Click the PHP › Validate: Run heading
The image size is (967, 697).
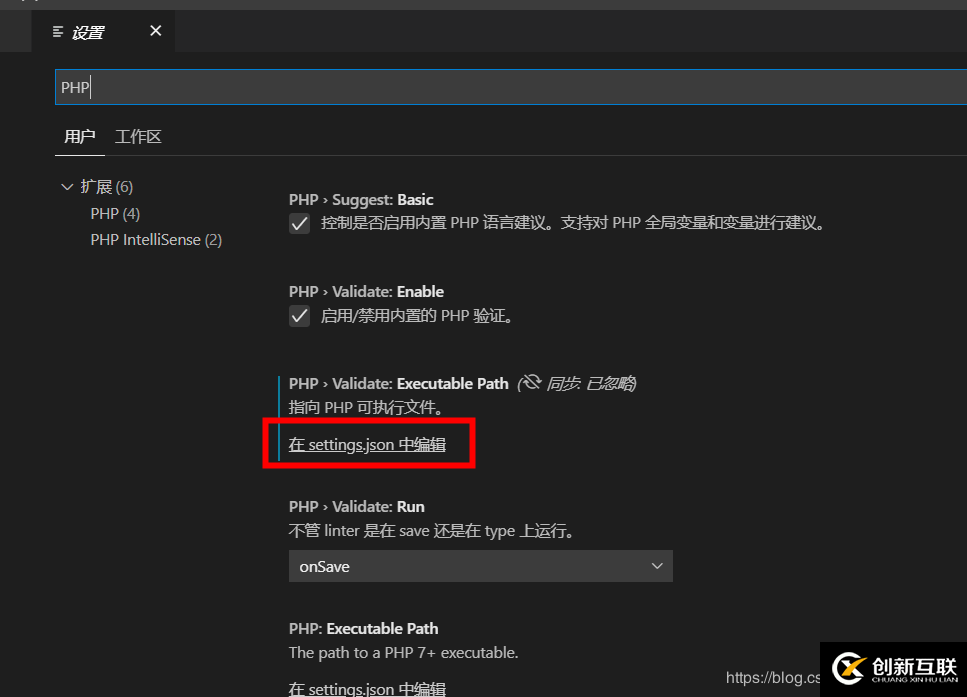356,506
